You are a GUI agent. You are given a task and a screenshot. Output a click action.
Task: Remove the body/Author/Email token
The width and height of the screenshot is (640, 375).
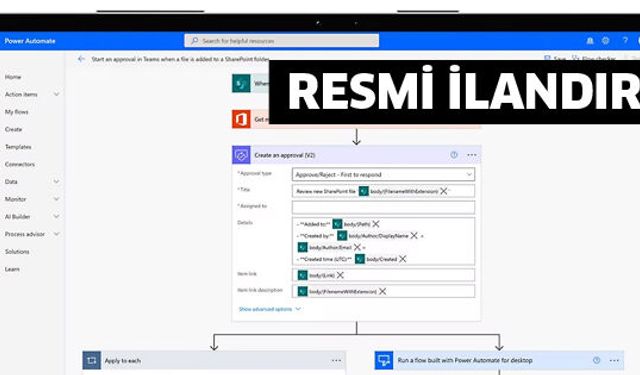[357, 247]
